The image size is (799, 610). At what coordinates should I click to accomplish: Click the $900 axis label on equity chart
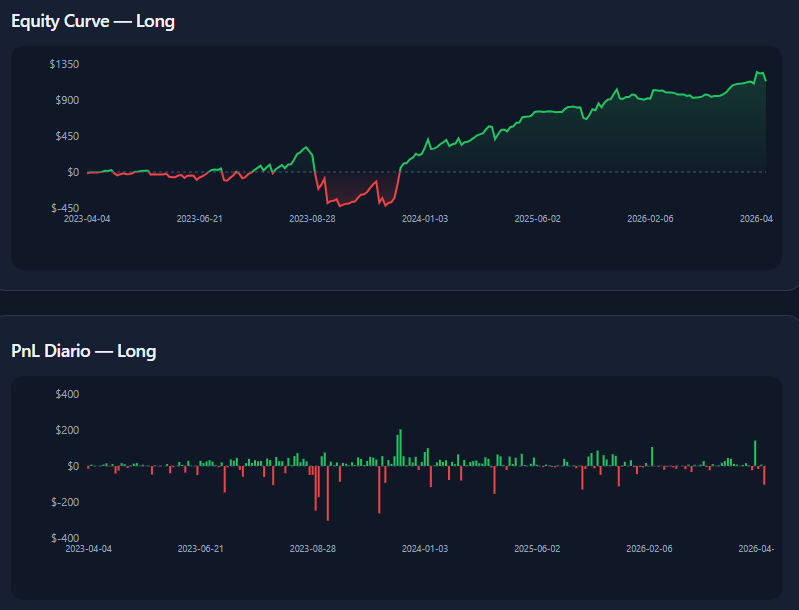[x=67, y=100]
